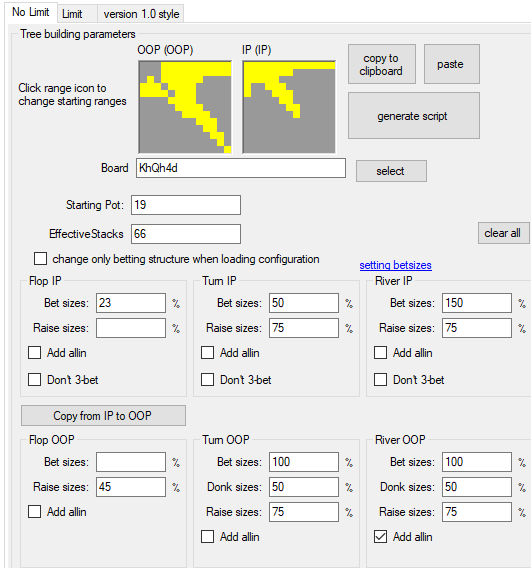Screen dimensions: 531x568
Task: Click select button next to Board
Action: [391, 171]
